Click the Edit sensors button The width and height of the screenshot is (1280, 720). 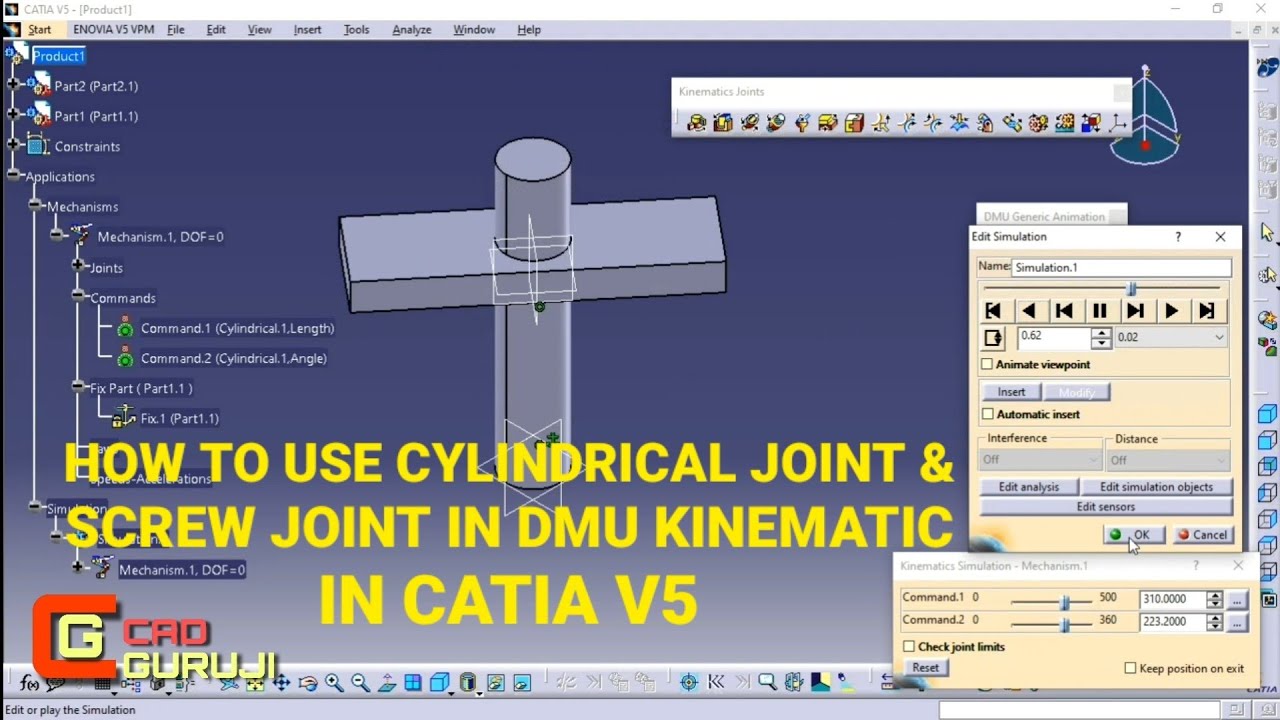pyautogui.click(x=1105, y=507)
